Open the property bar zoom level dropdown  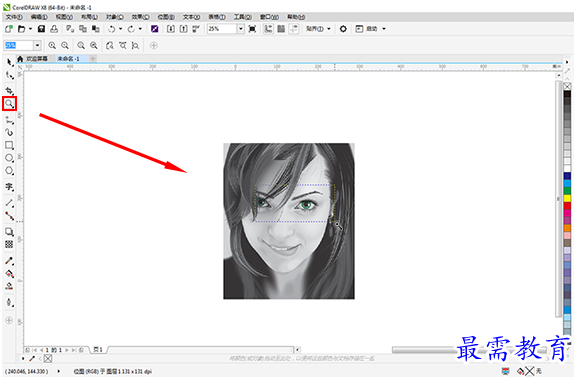pyautogui.click(x=37, y=45)
